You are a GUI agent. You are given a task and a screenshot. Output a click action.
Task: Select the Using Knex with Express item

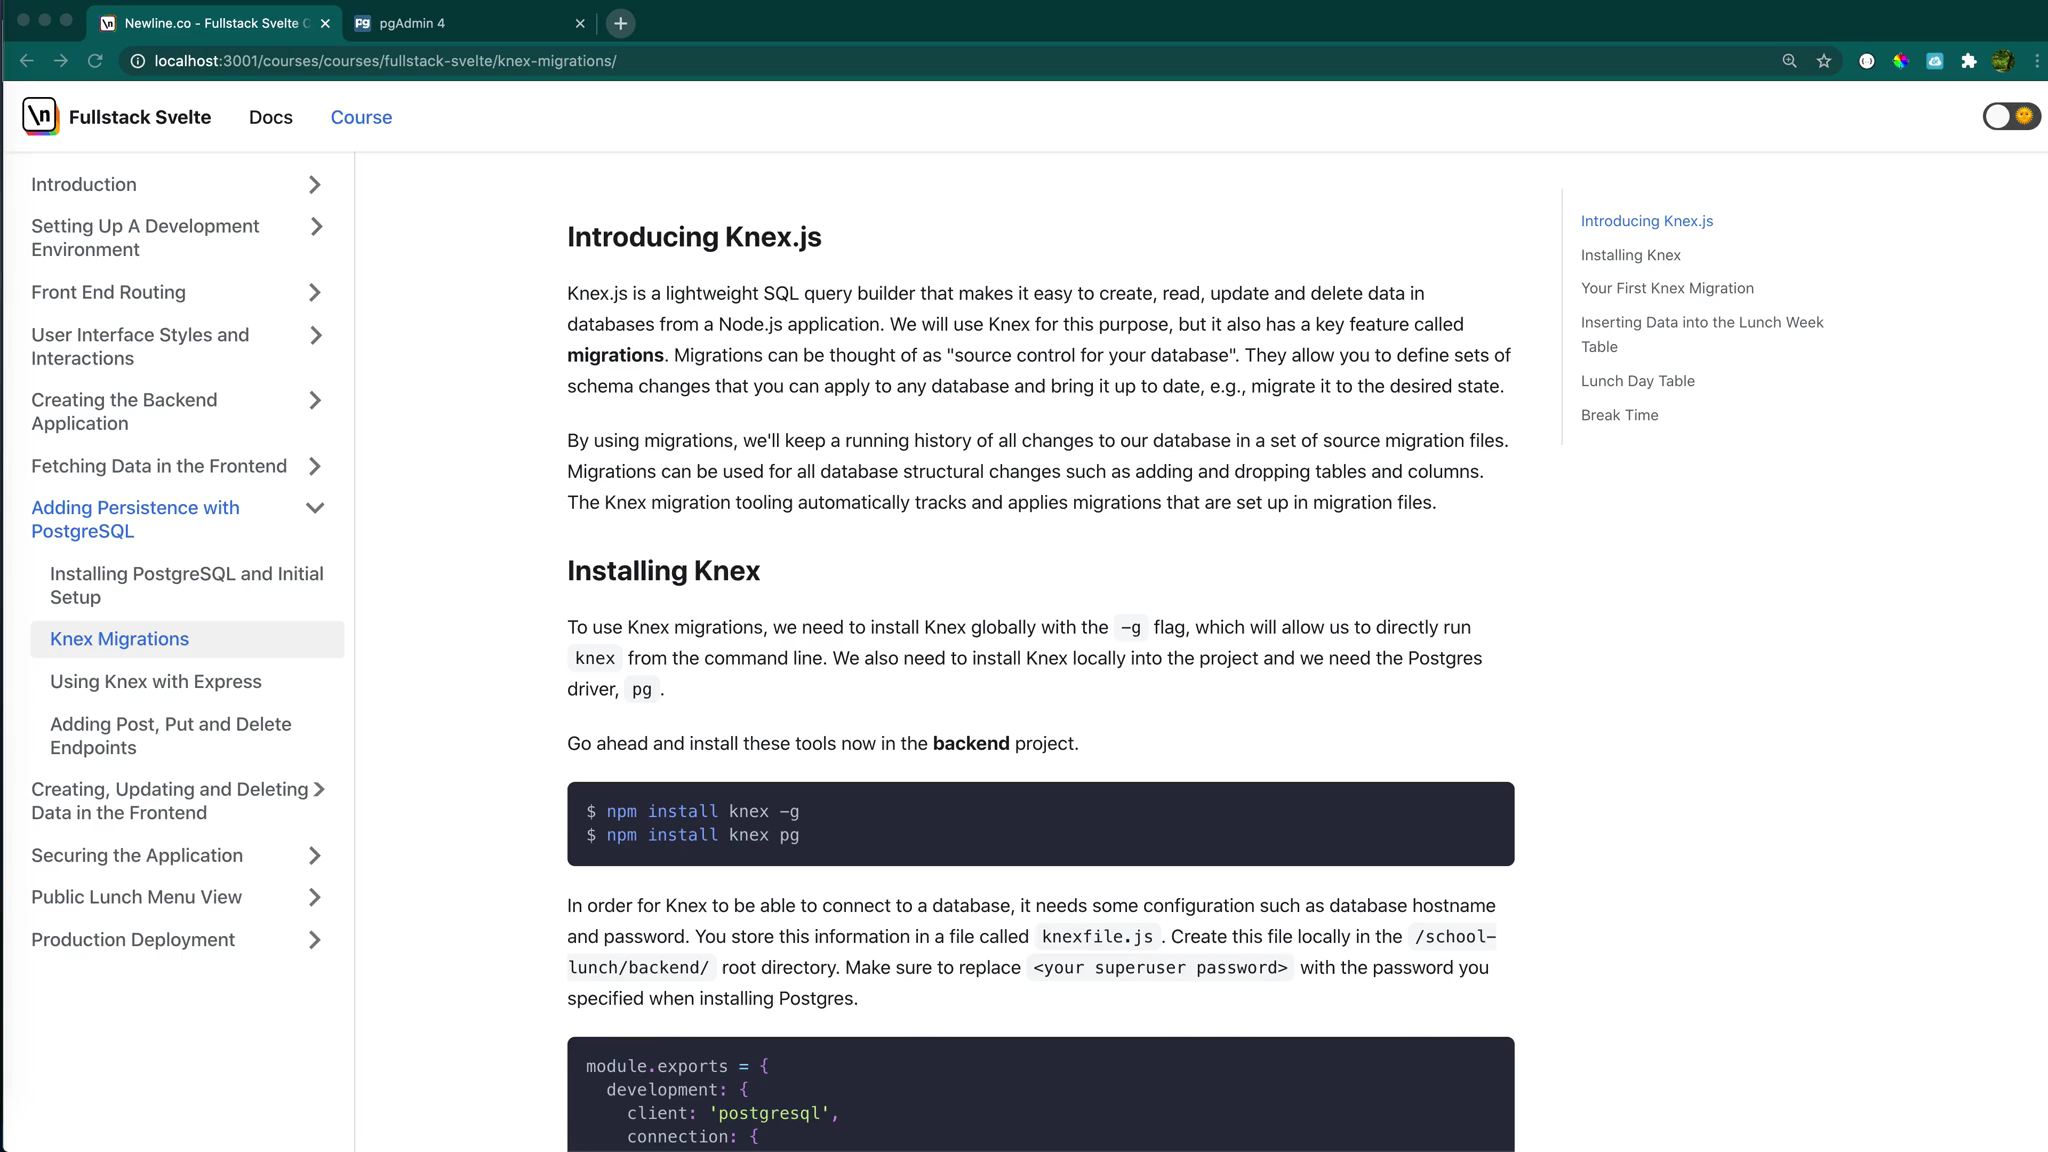point(156,681)
